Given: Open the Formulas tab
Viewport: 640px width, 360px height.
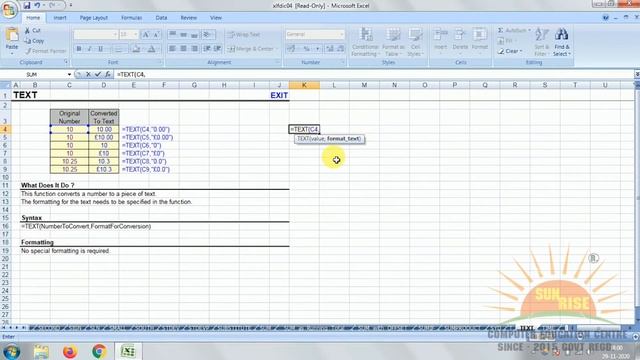Looking at the screenshot, I should pyautogui.click(x=131, y=18).
